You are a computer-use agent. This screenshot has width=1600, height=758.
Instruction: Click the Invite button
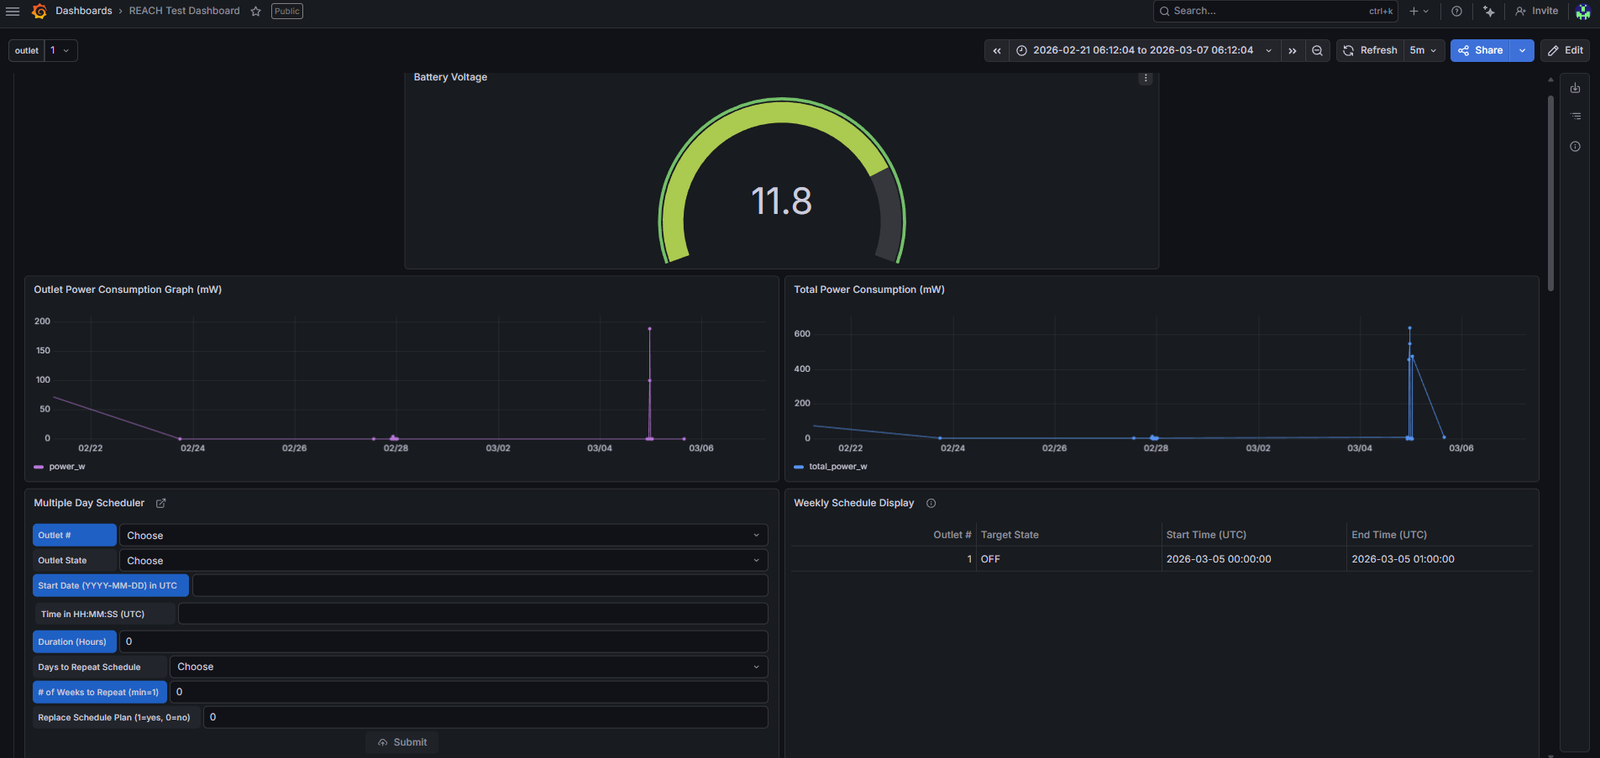click(x=1536, y=11)
